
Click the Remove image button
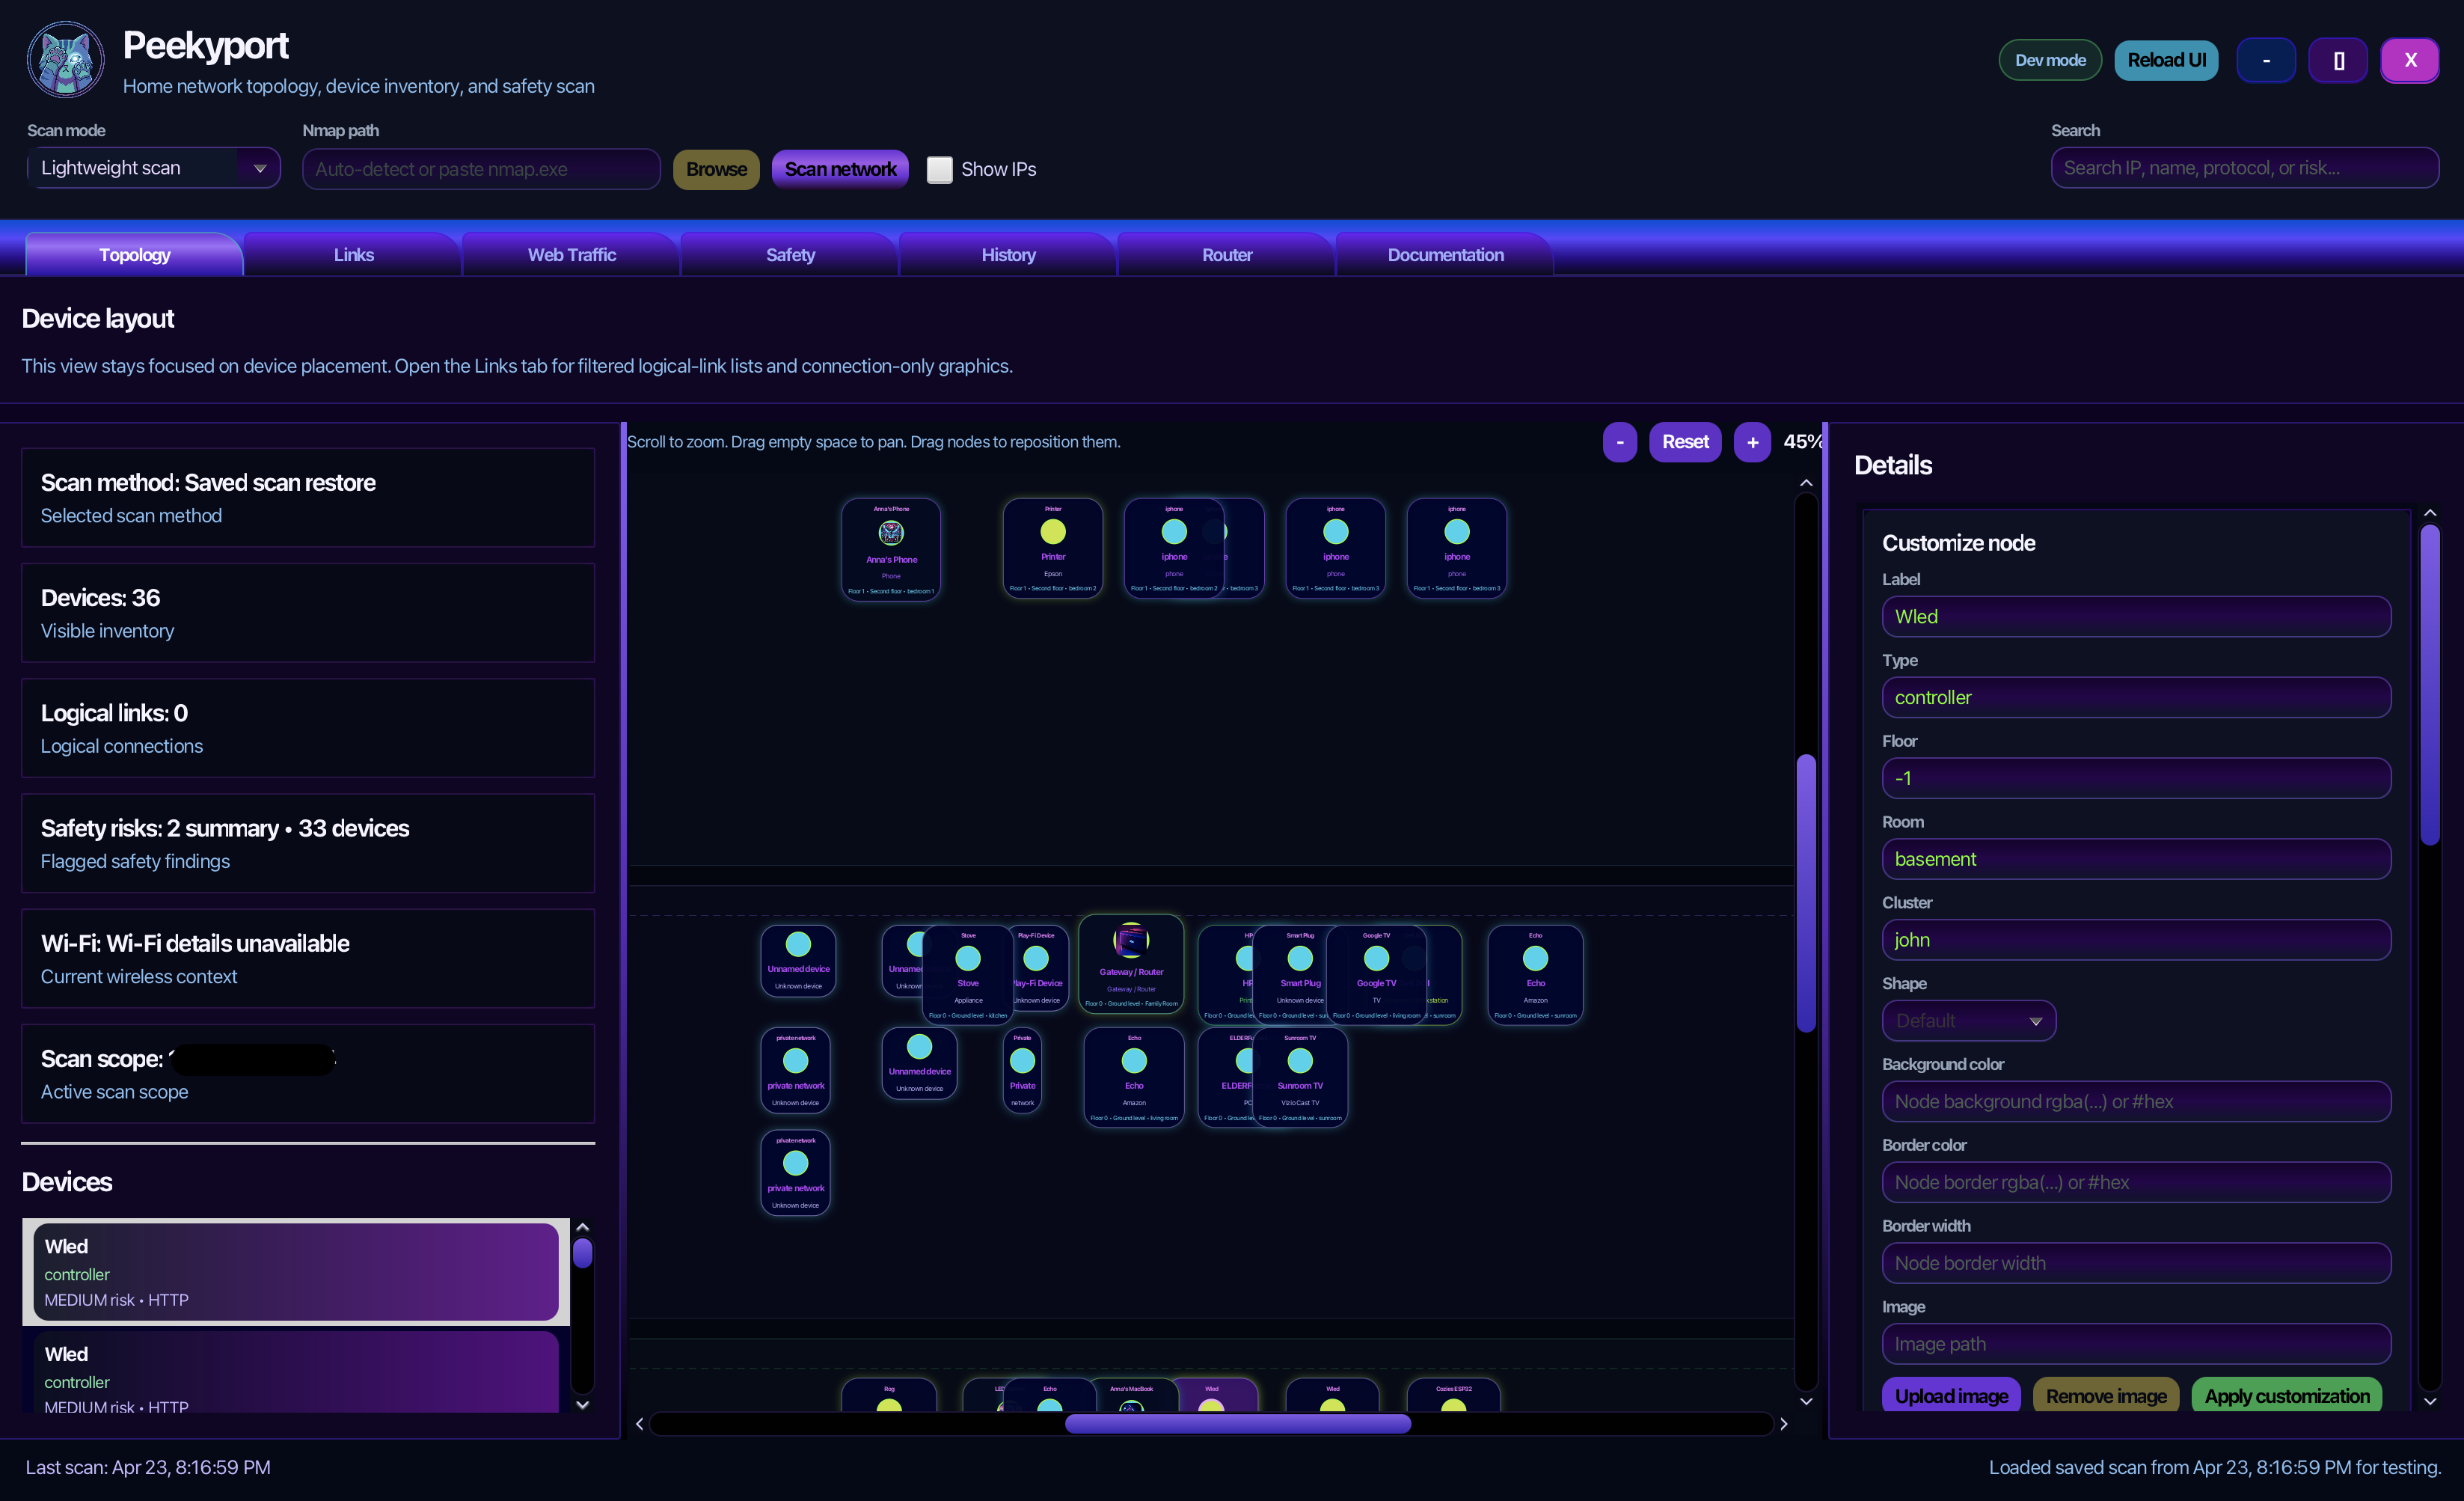pos(2106,1395)
